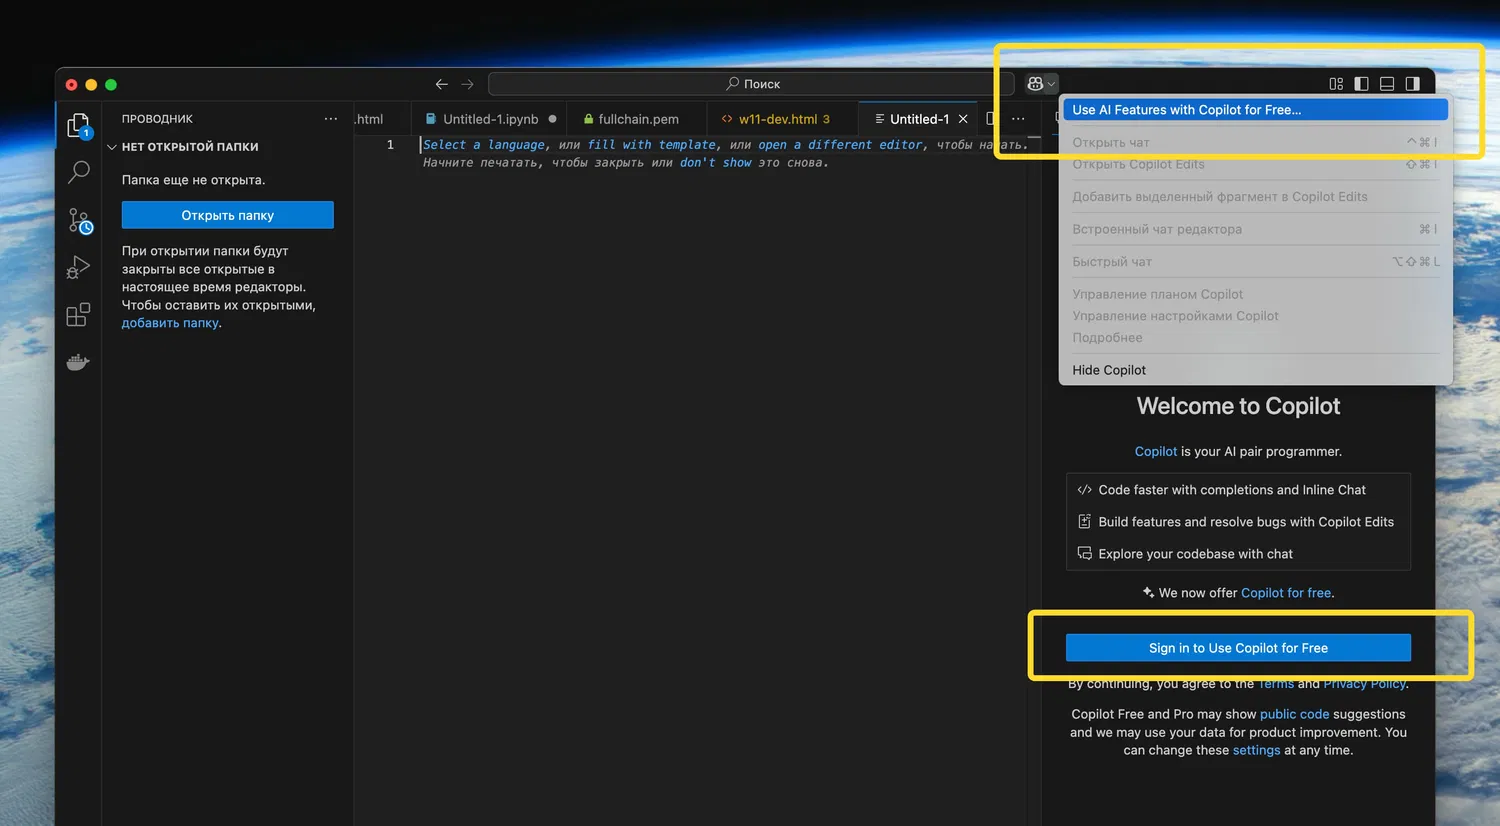Open the 'settings' link in Copilot panel

coord(1256,750)
